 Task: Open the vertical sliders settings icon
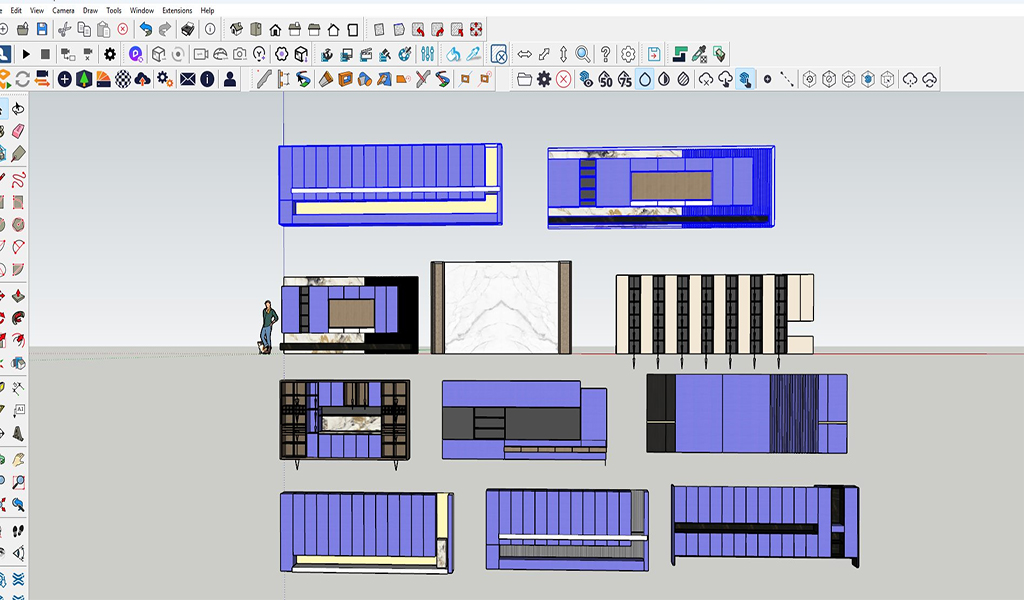point(428,54)
